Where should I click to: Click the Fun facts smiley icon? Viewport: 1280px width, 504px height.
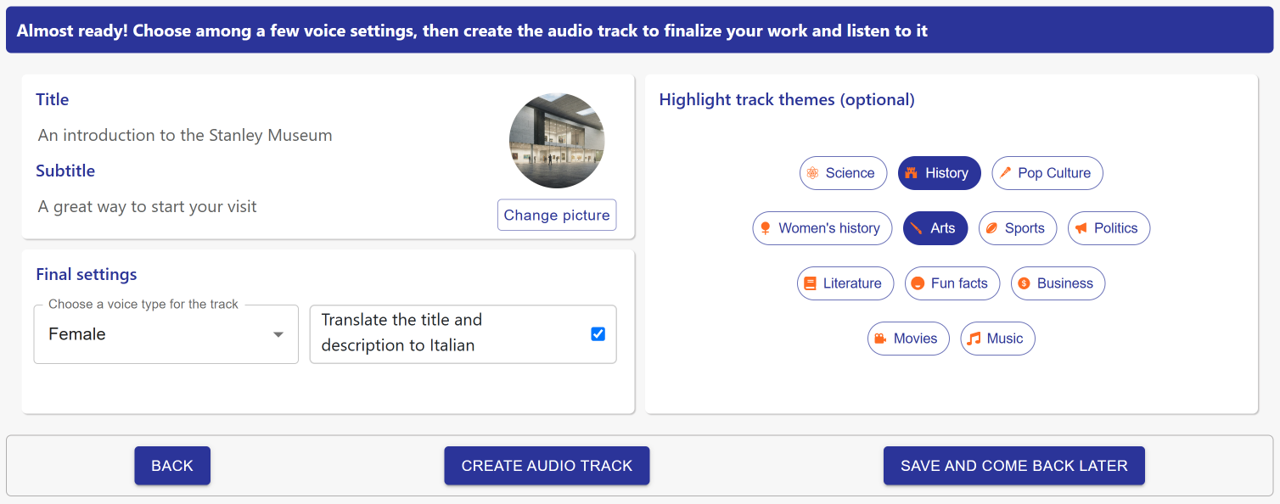918,283
